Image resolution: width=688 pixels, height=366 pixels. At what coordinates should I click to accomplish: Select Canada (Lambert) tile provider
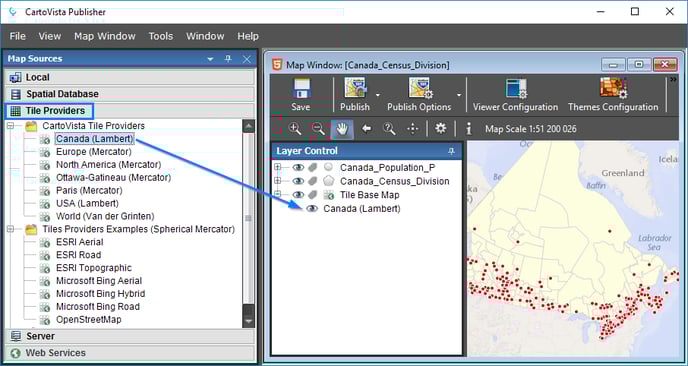(x=95, y=139)
